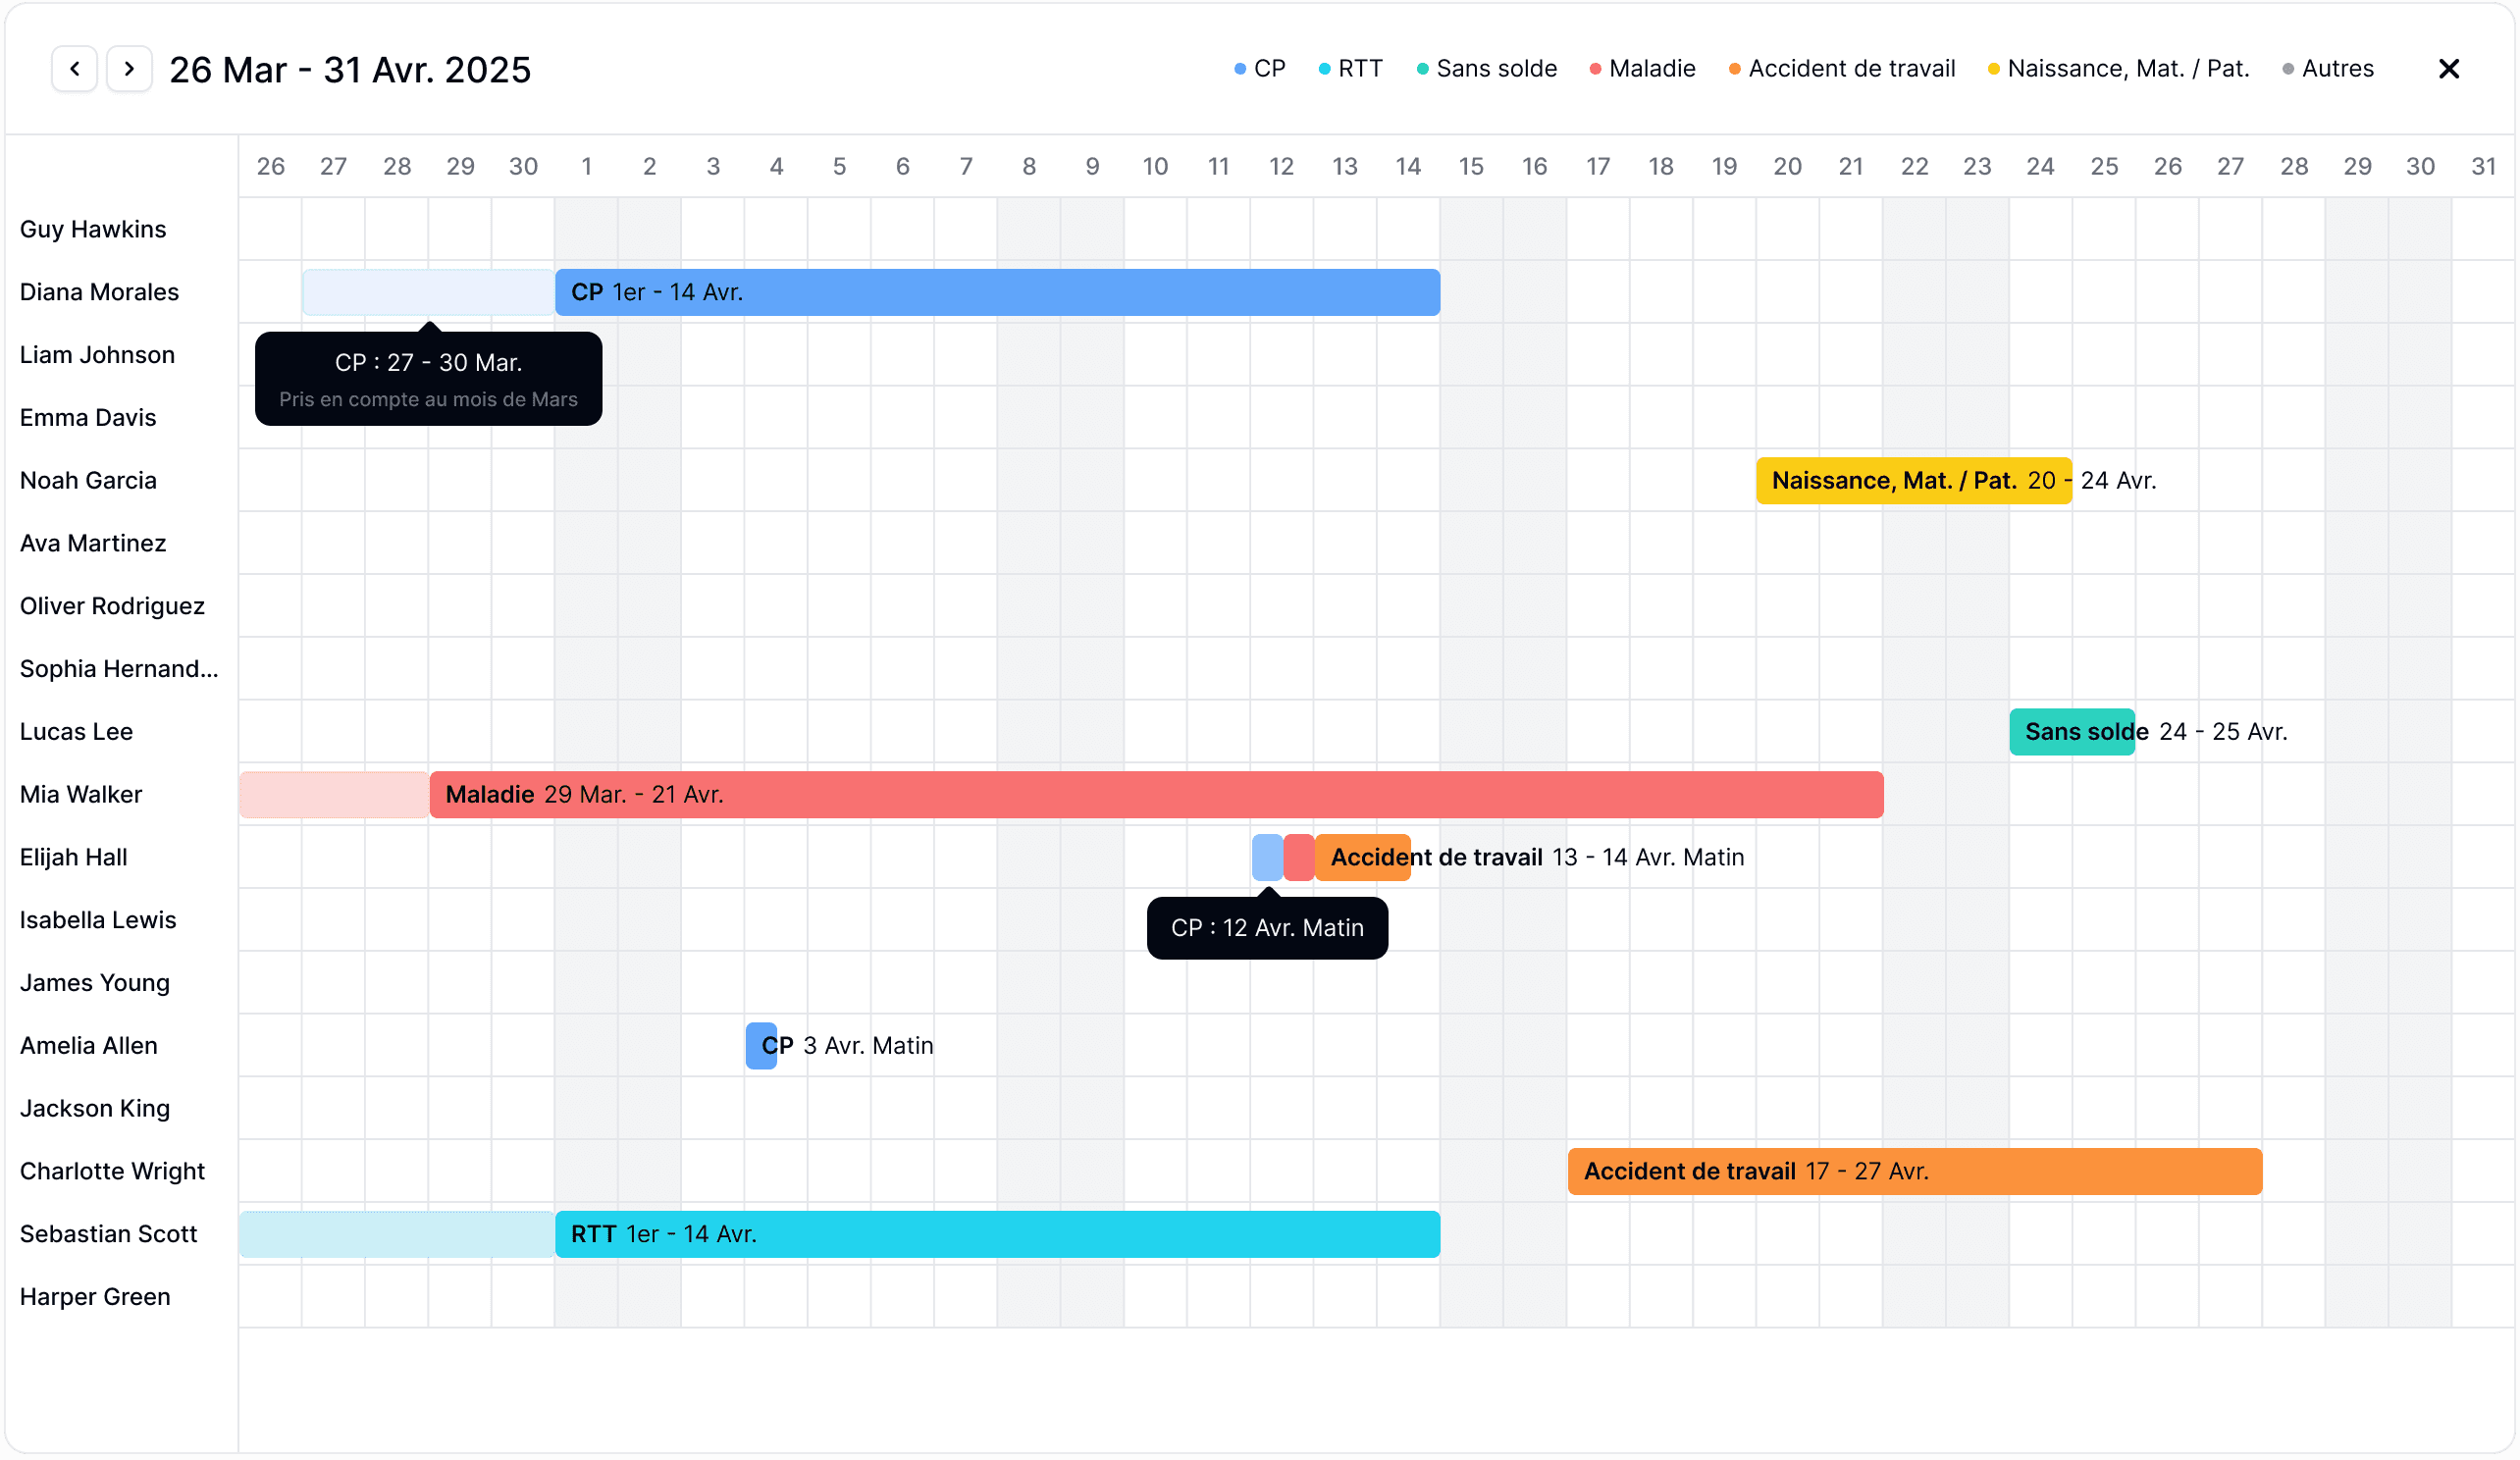Click Mia Walker's Maladie absence bar
The height and width of the screenshot is (1460, 2520).
[x=1155, y=795]
